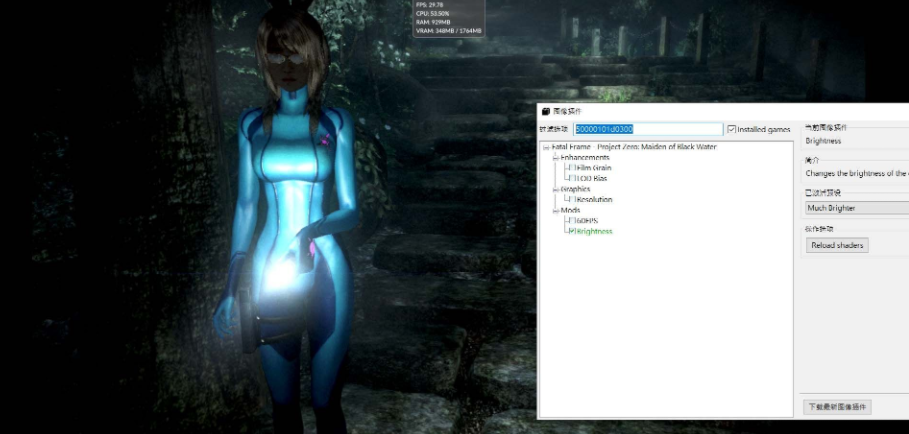Click the download latest graphic packs button

click(837, 407)
